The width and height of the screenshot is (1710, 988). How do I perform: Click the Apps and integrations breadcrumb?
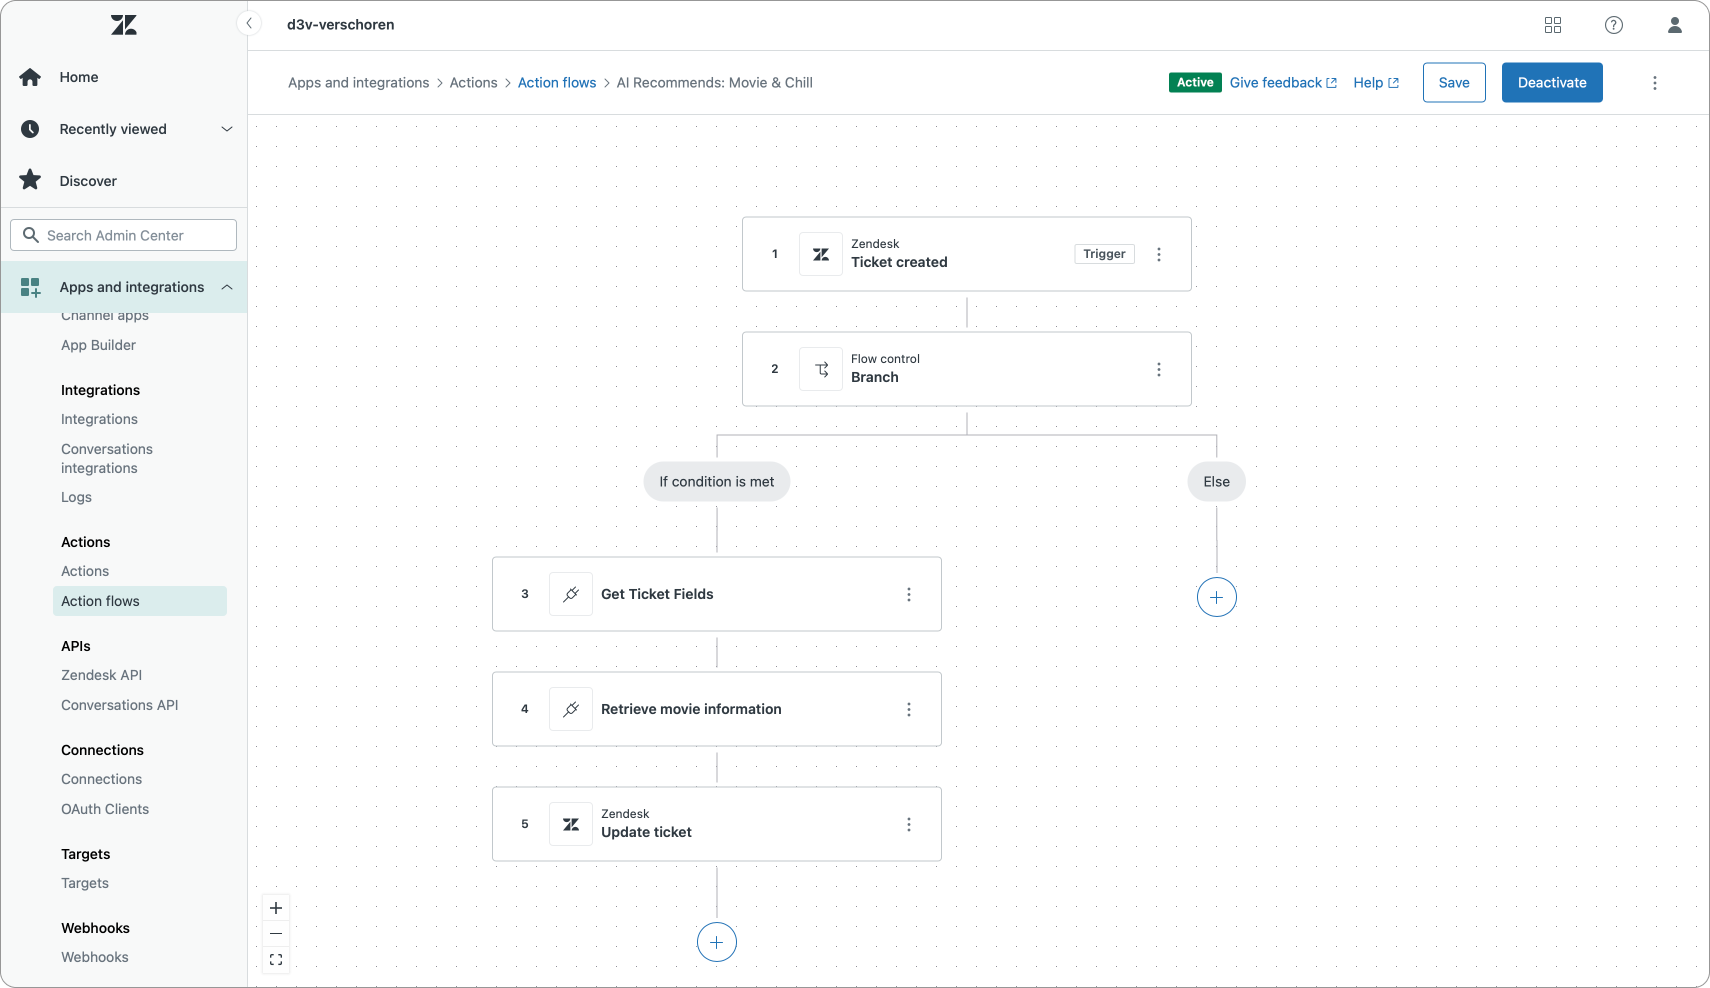click(359, 83)
